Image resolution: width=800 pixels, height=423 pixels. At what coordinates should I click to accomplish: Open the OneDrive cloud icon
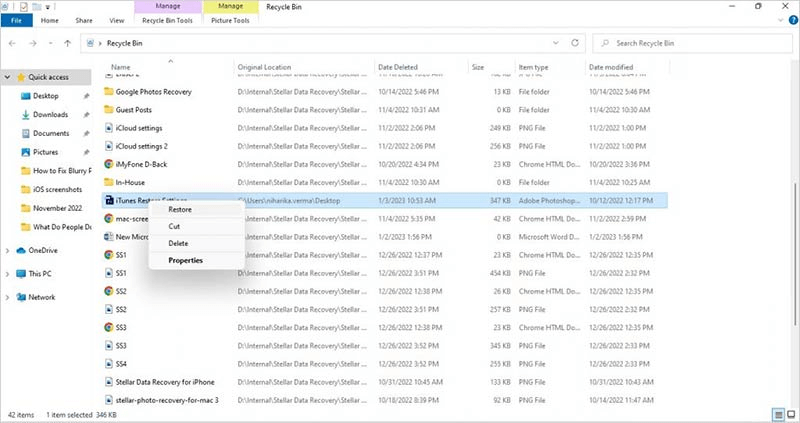point(21,251)
